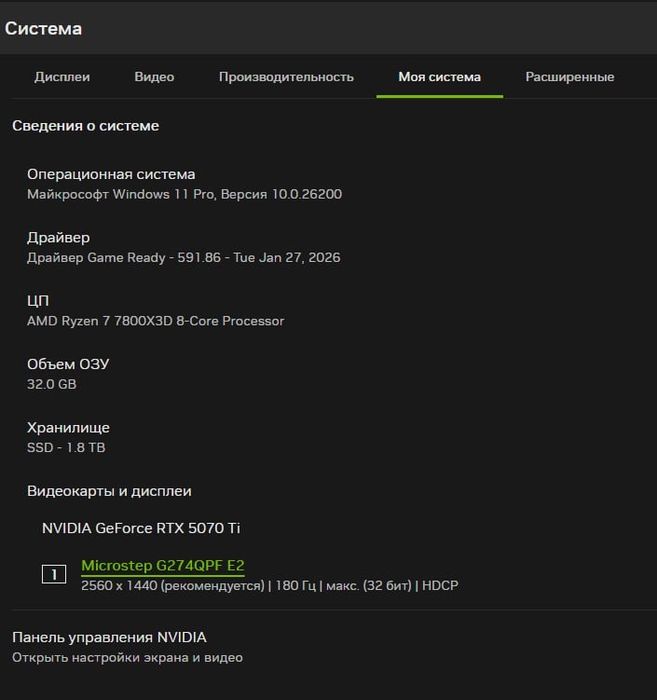Click the Объем ОЗУ label
The height and width of the screenshot is (700, 657).
coord(68,364)
